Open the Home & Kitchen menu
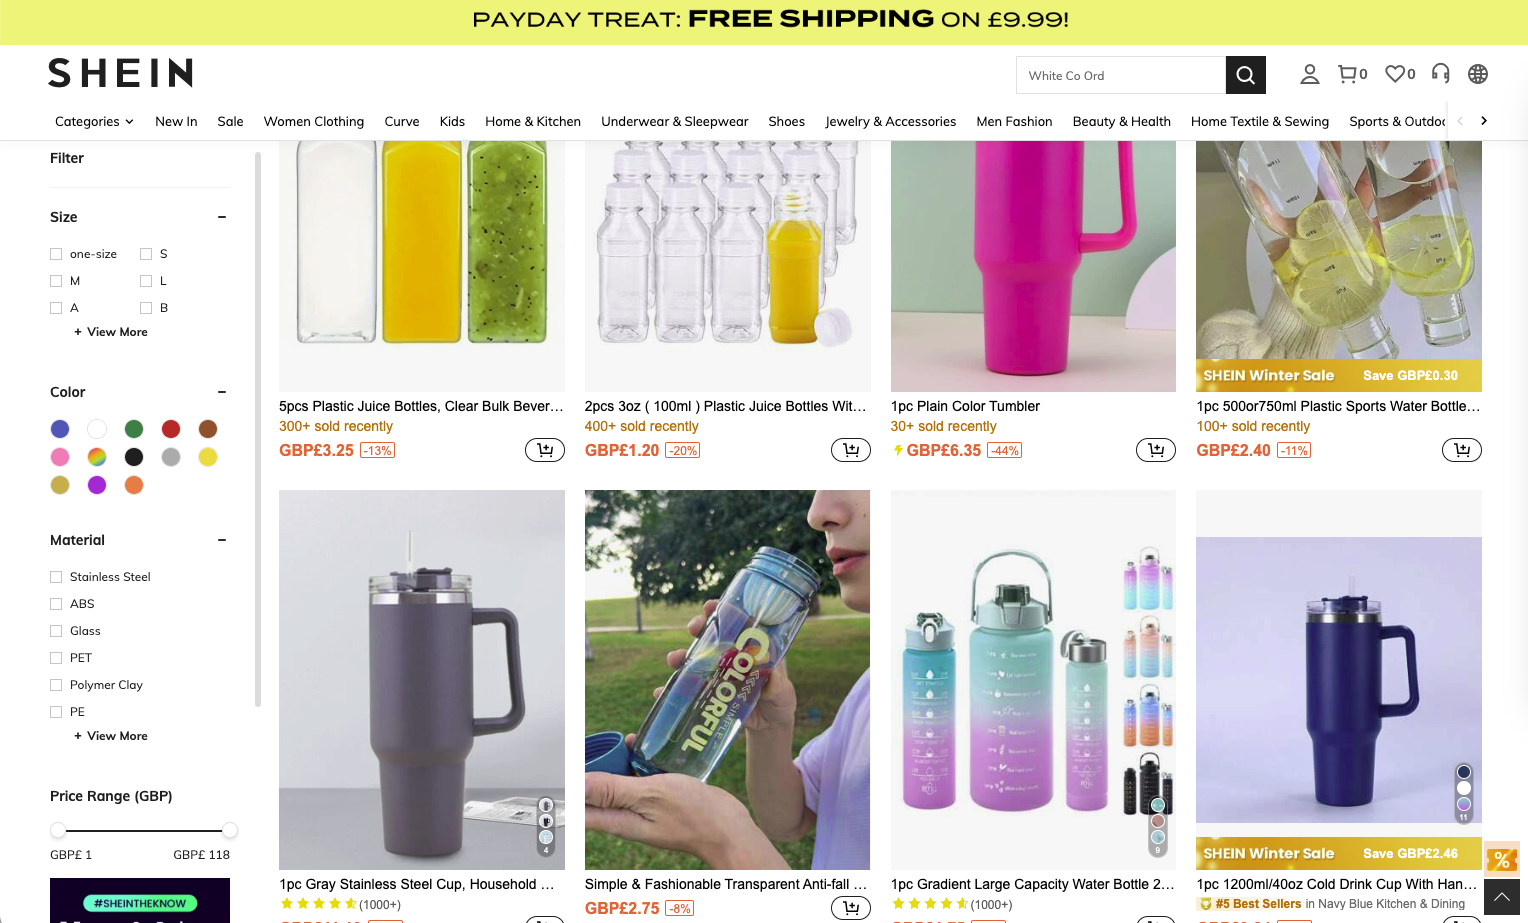This screenshot has width=1528, height=923. 533,121
